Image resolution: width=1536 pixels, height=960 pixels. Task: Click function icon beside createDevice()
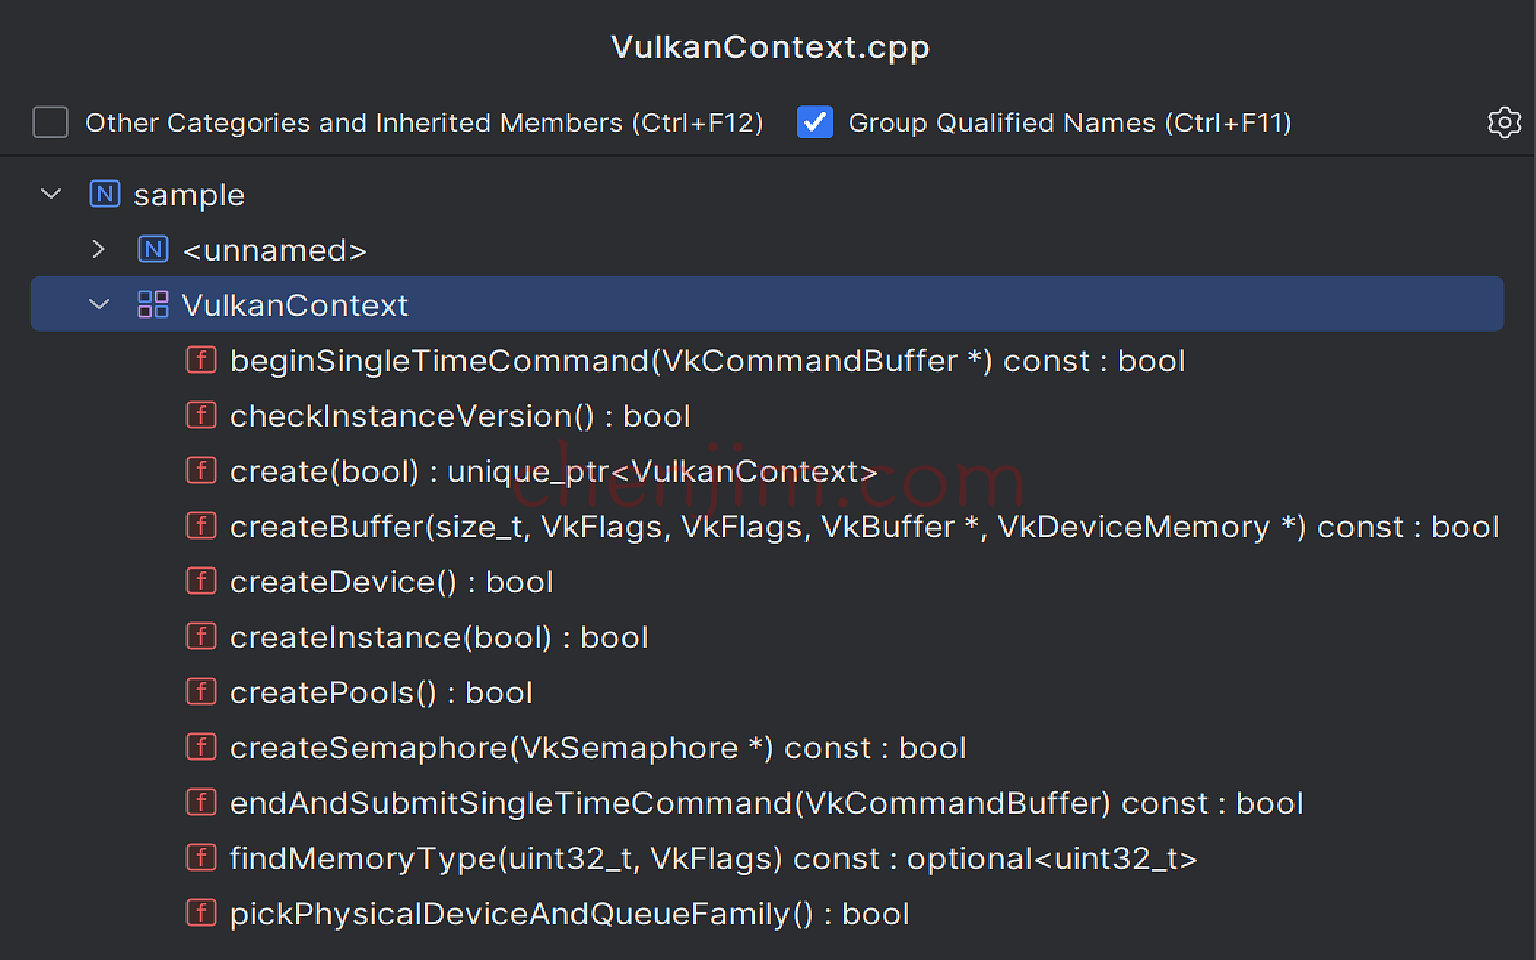[x=201, y=581]
